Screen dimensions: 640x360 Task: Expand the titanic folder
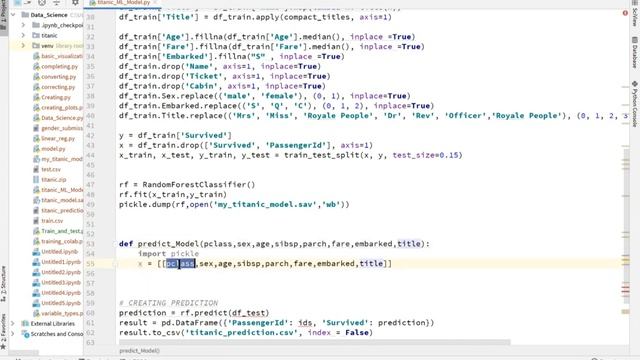pos(23,35)
